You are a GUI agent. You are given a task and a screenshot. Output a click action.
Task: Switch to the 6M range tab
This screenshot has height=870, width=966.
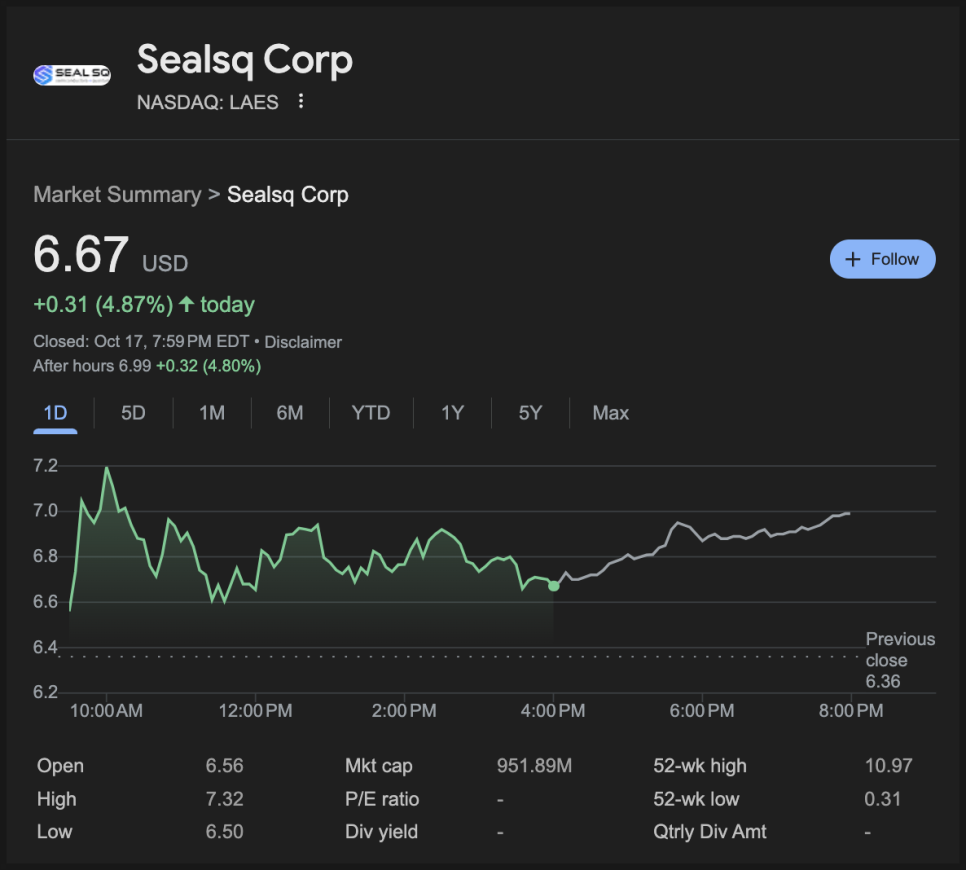click(290, 413)
